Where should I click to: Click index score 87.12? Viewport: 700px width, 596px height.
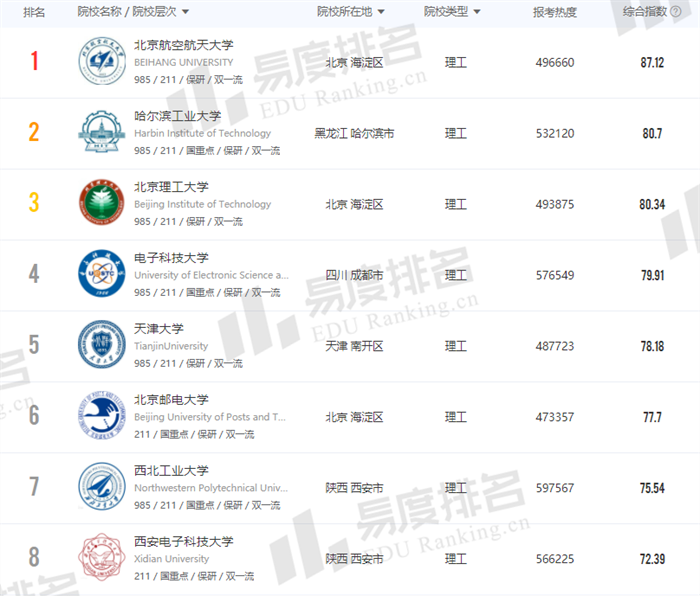[652, 63]
